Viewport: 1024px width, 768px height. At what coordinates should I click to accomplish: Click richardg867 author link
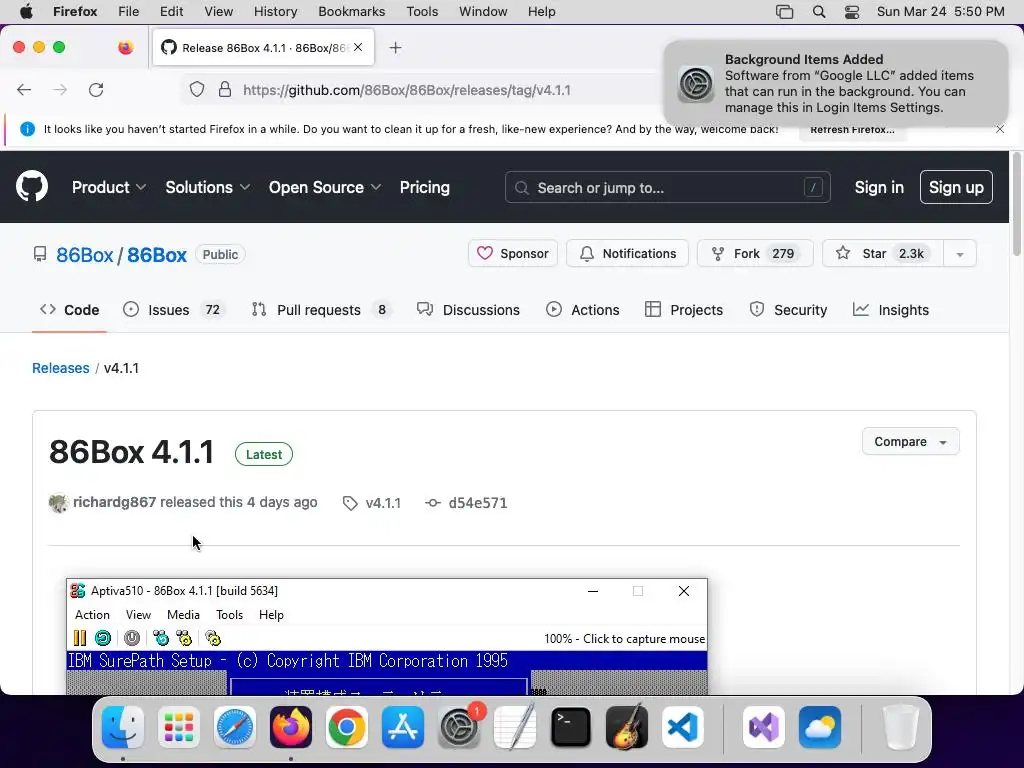[x=114, y=502]
